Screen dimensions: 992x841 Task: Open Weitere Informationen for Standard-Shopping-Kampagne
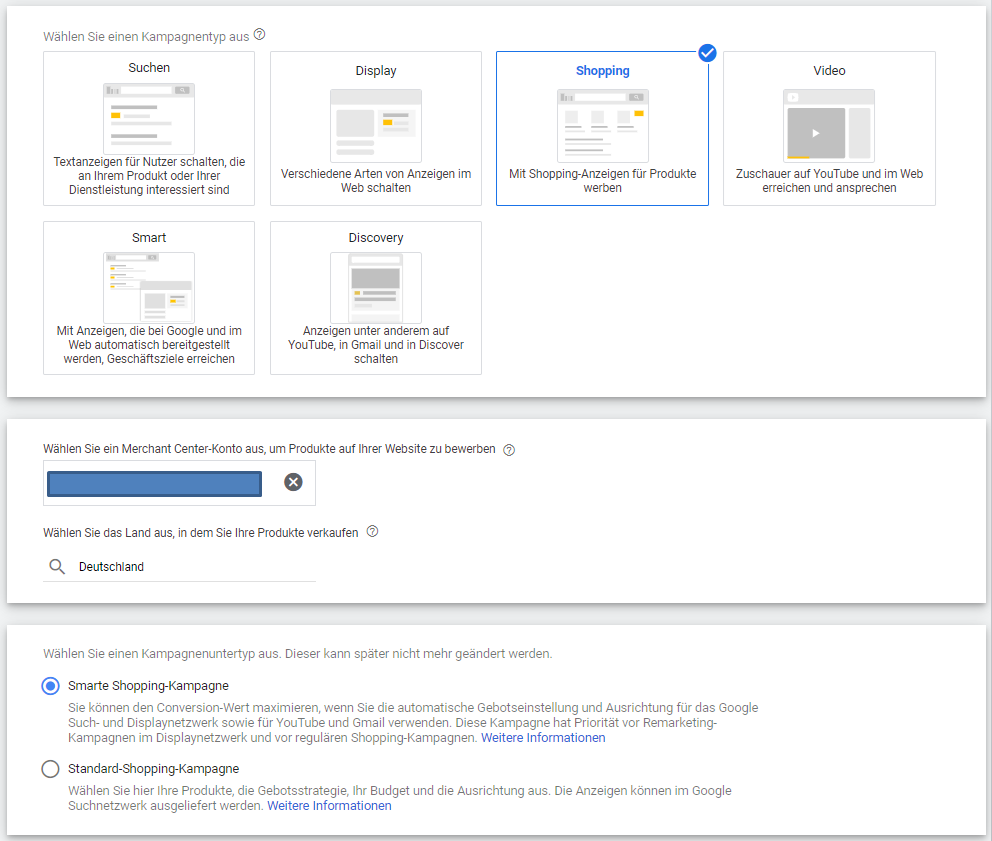pos(329,806)
